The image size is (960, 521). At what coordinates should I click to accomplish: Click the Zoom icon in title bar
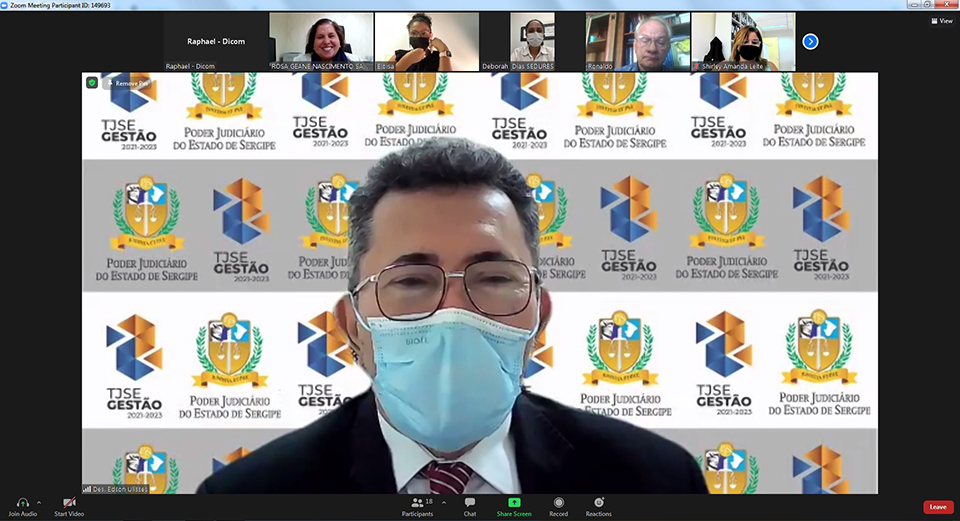[6, 5]
